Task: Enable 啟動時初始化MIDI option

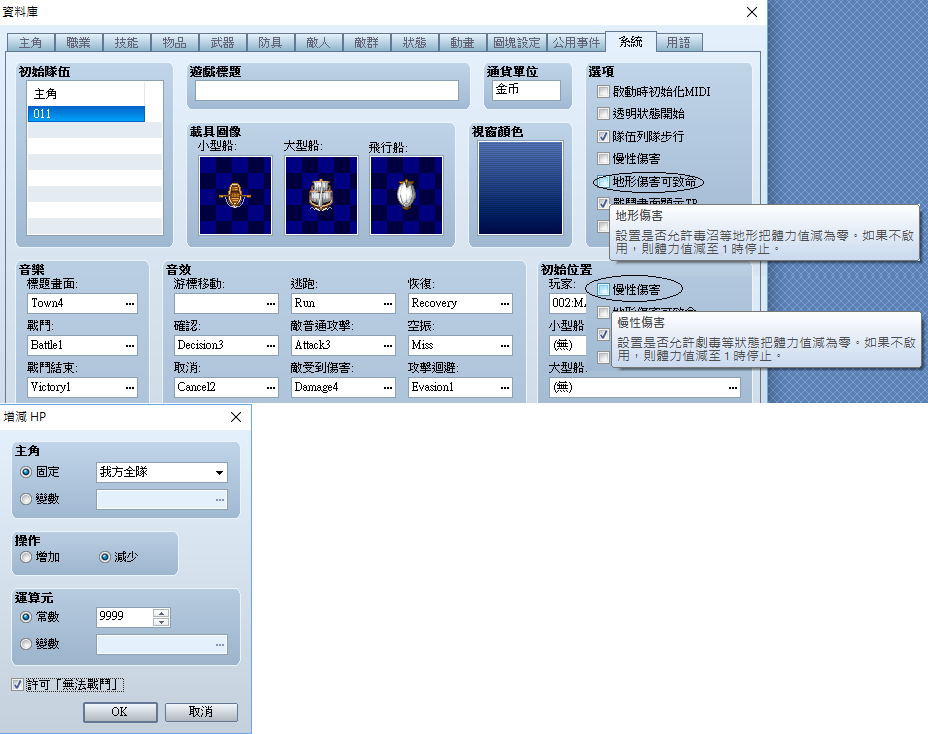Action: (603, 92)
